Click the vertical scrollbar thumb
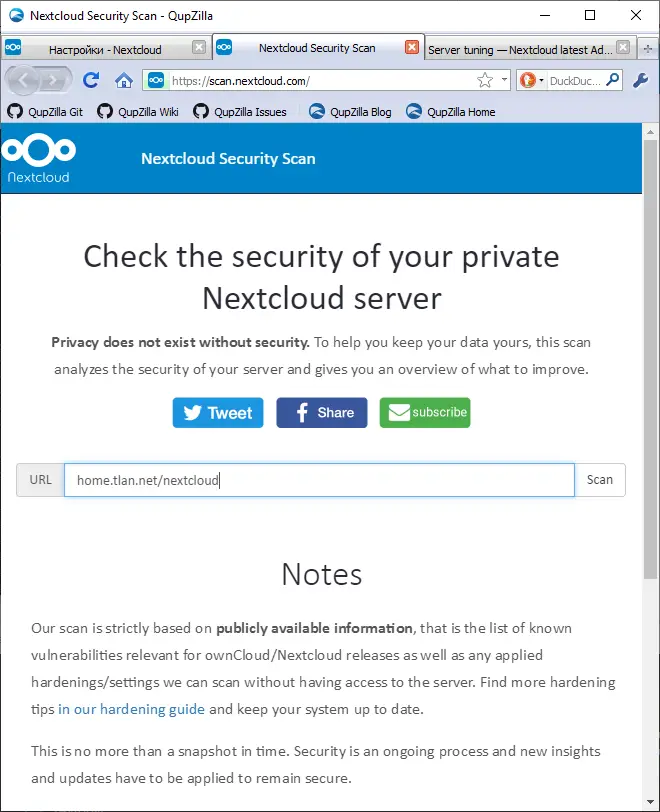This screenshot has width=660, height=812. pos(650,359)
